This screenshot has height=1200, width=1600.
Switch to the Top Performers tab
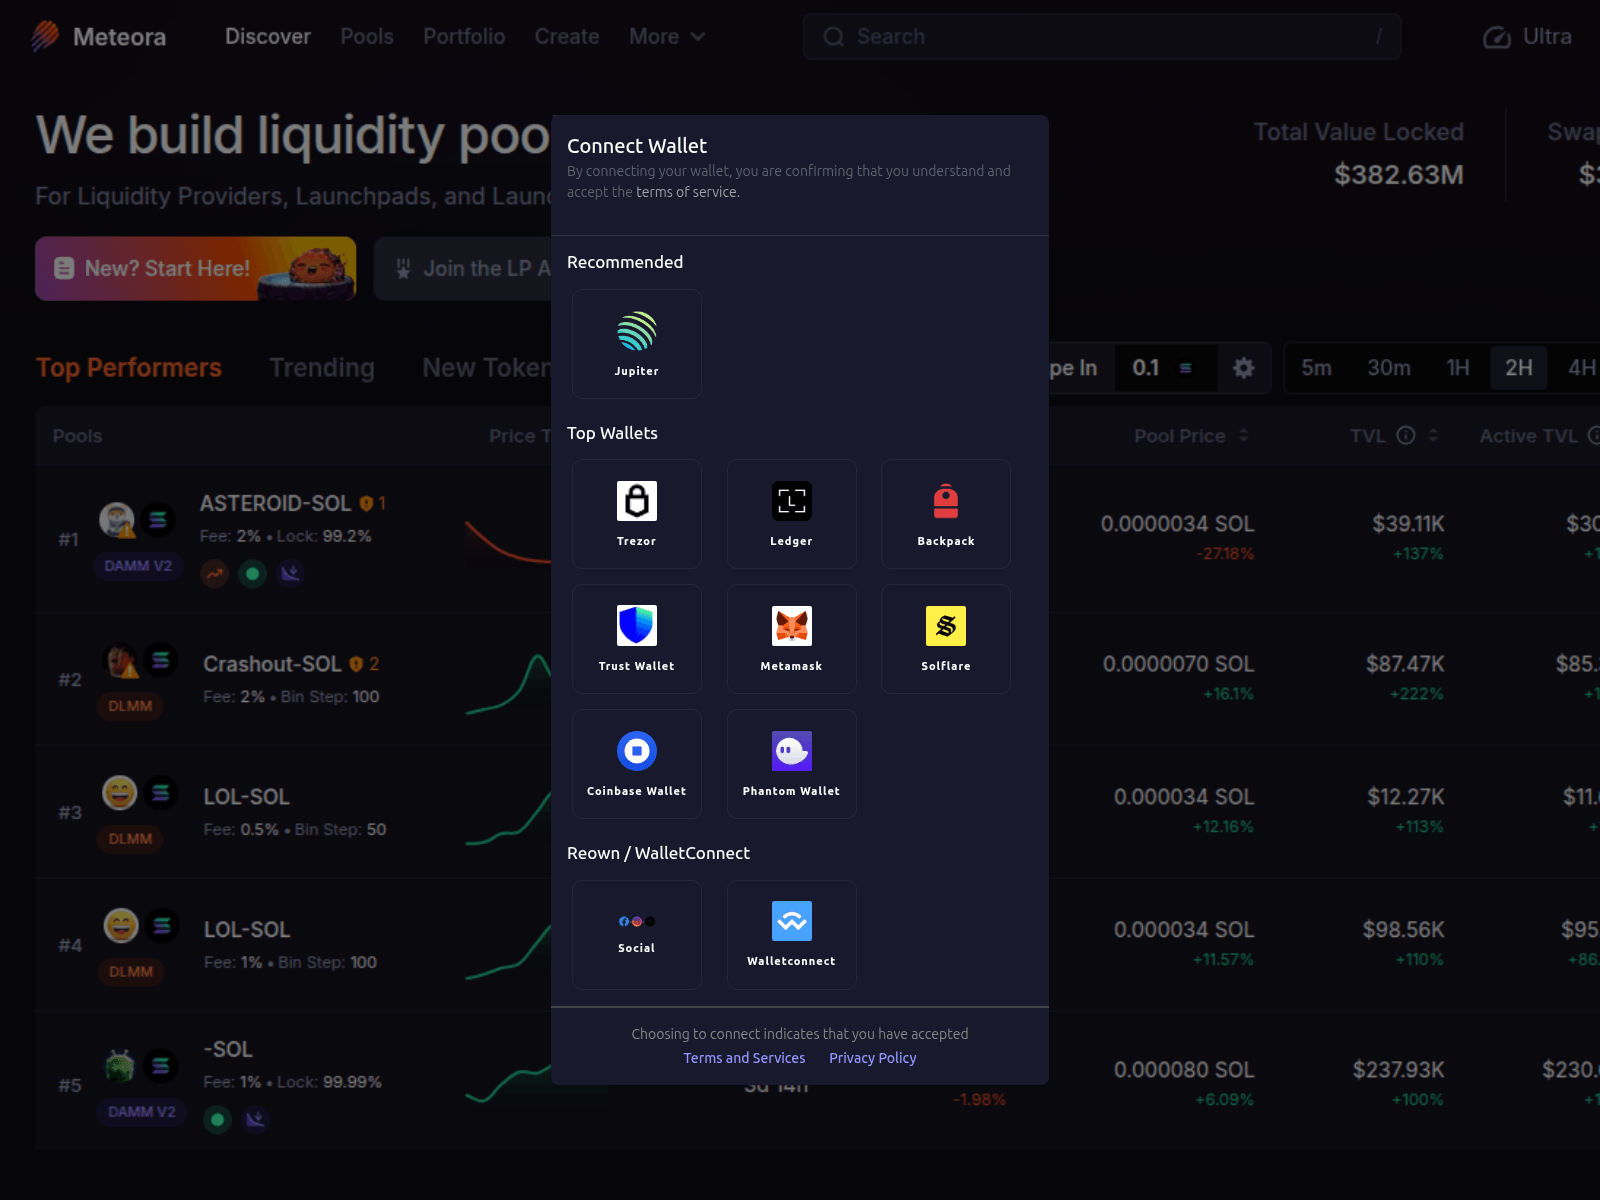coord(129,368)
